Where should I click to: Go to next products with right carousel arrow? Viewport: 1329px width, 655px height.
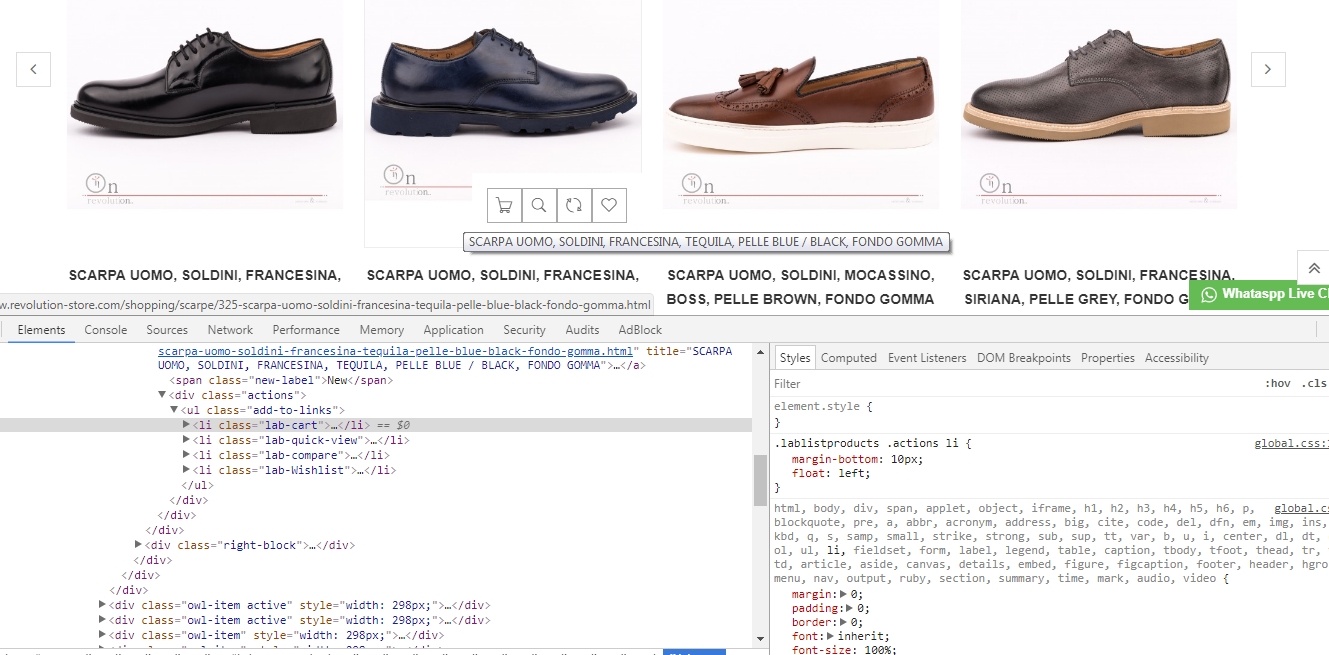pos(1268,69)
